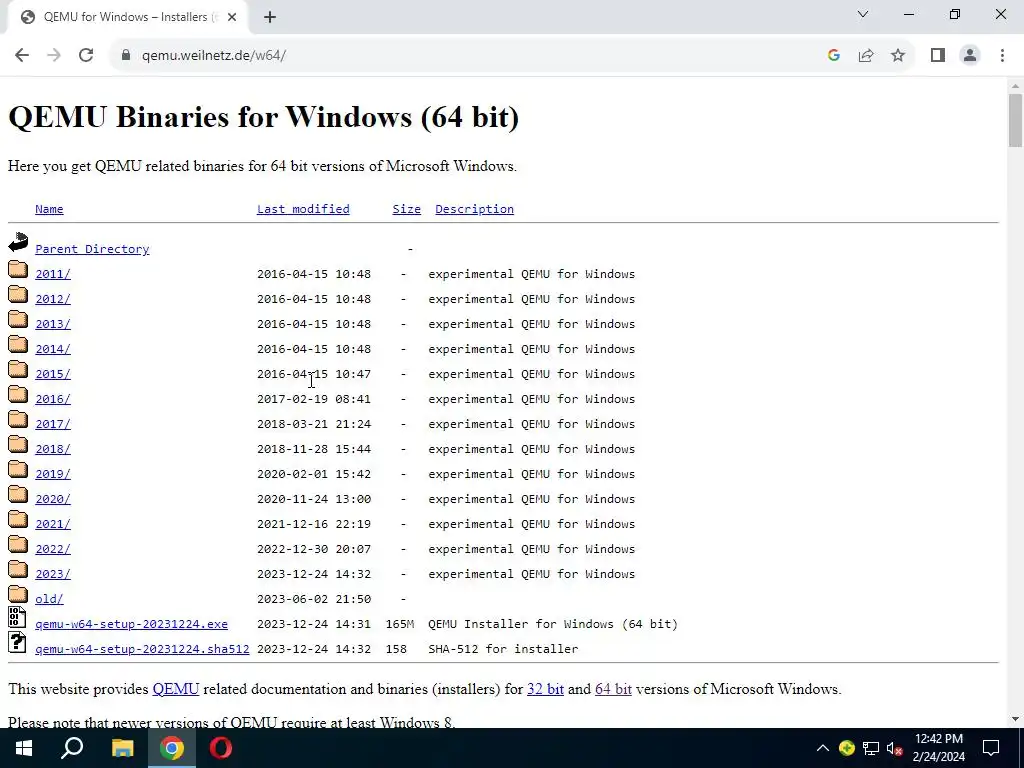Click the vertical scrollbar thumb
Viewport: 1024px width, 768px height.
tap(1015, 121)
